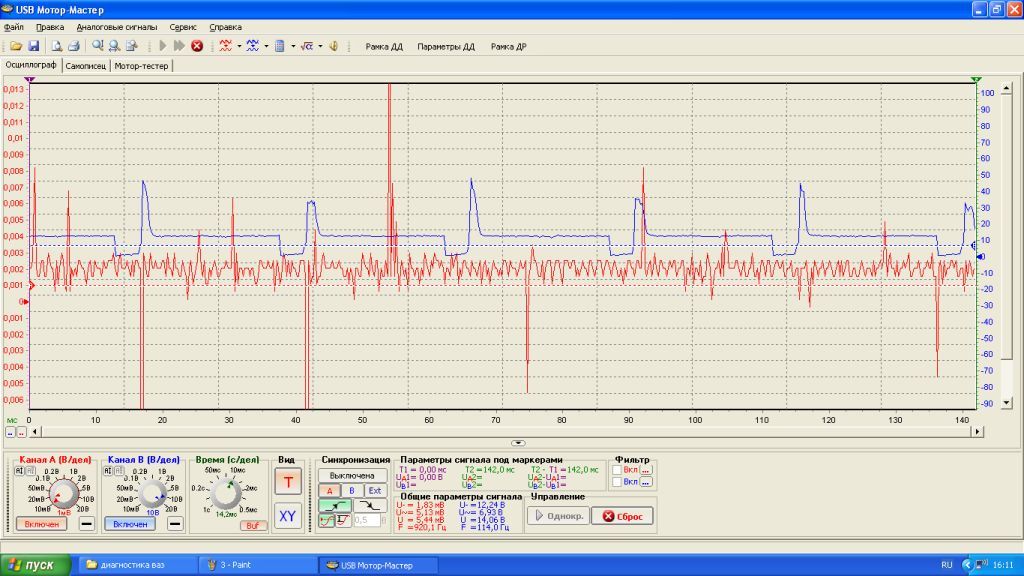Enable the blue channel B filter checkbox
Screen dimensions: 1024x576
point(616,482)
